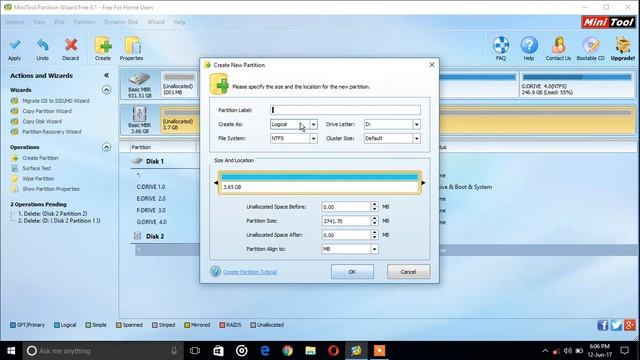Open the Create As dropdown
Viewport: 640px width, 360px height.
click(x=313, y=124)
